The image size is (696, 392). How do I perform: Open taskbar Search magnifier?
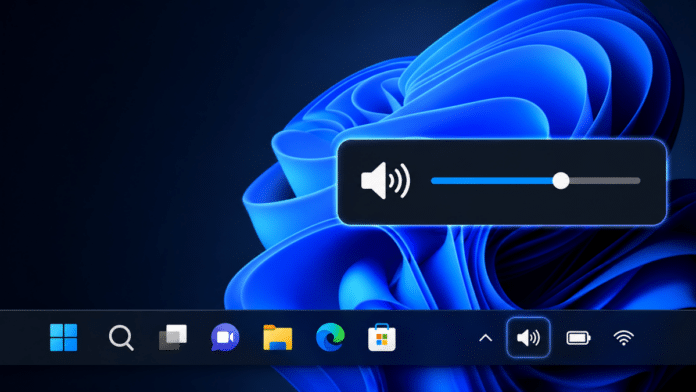click(121, 338)
